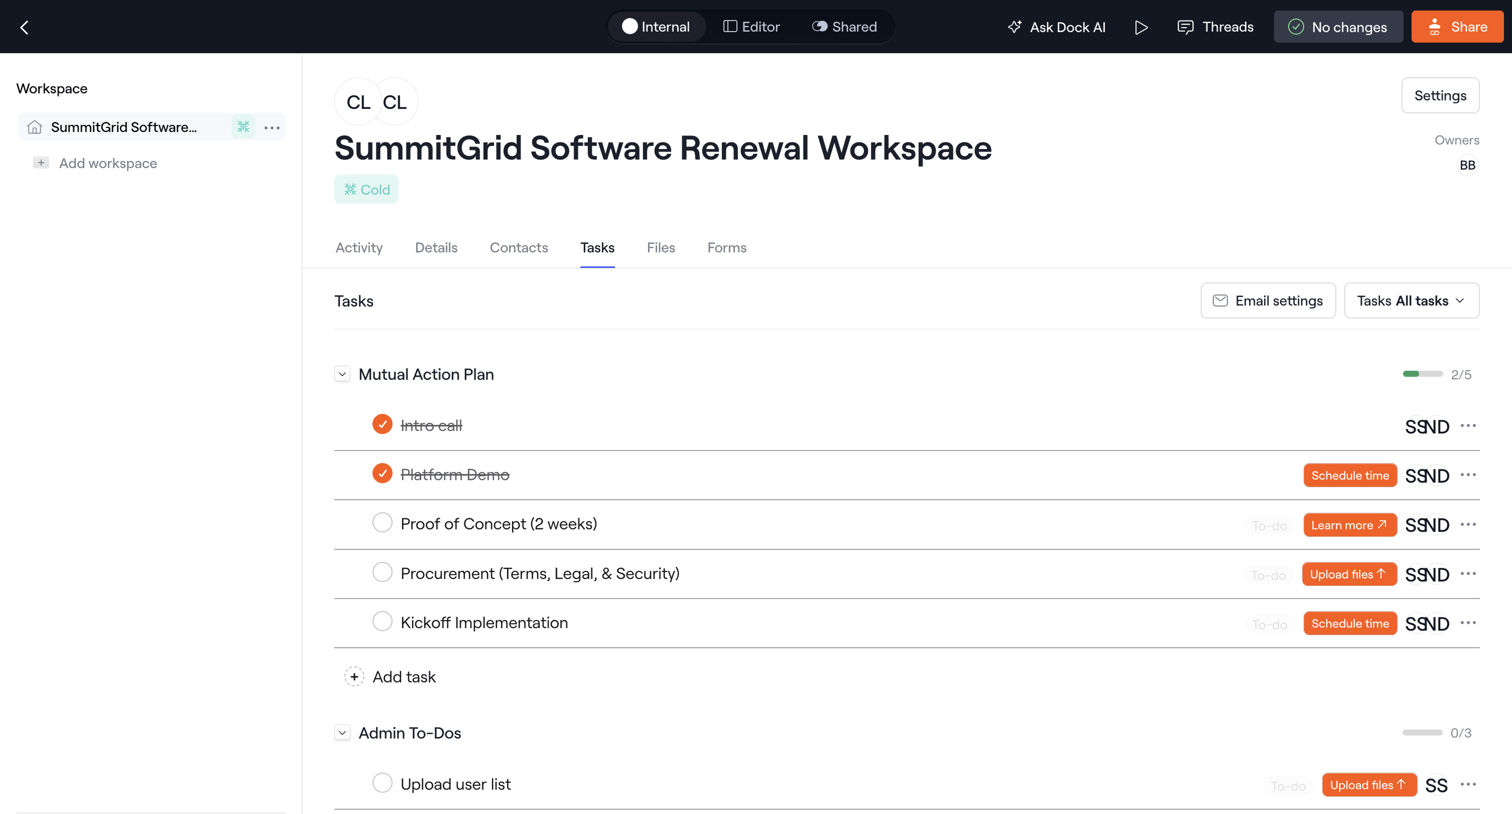
Task: Click SS assignee avatar on Upload user list
Action: [1436, 786]
